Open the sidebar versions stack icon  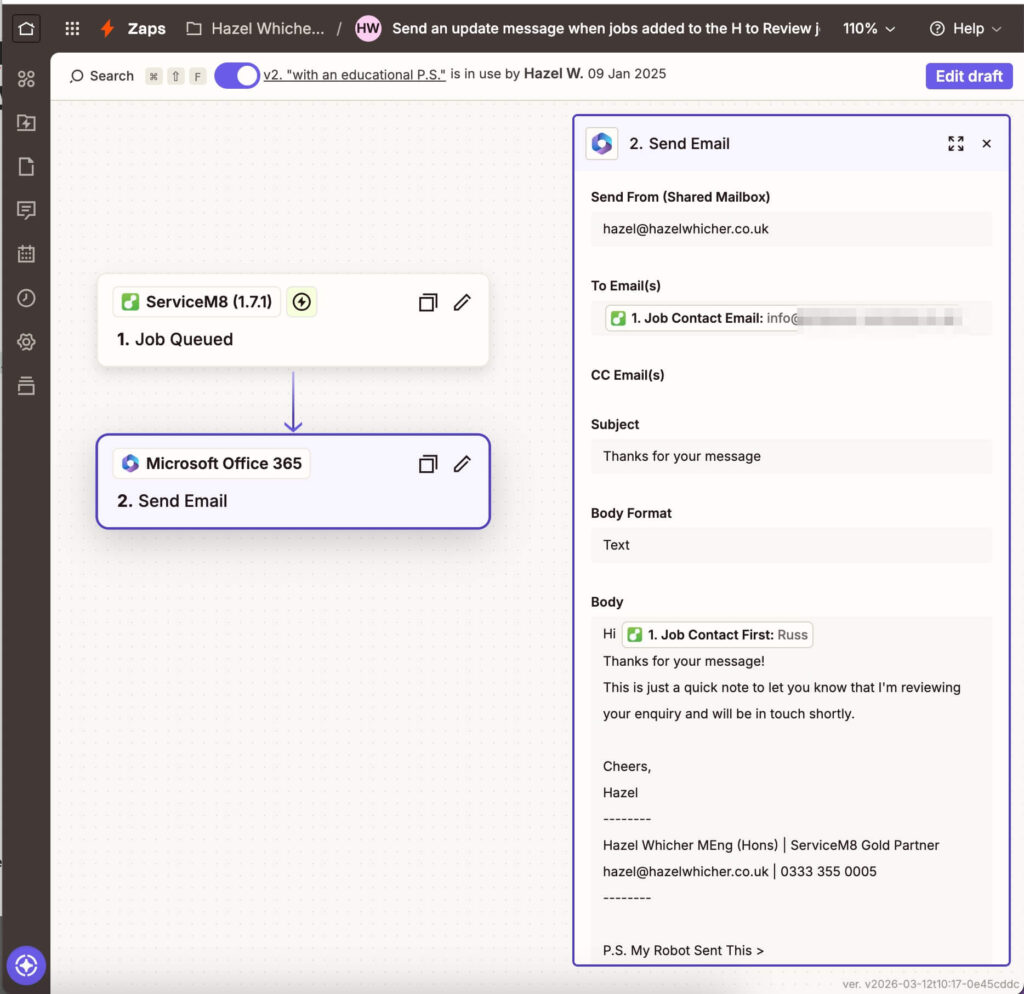26,385
